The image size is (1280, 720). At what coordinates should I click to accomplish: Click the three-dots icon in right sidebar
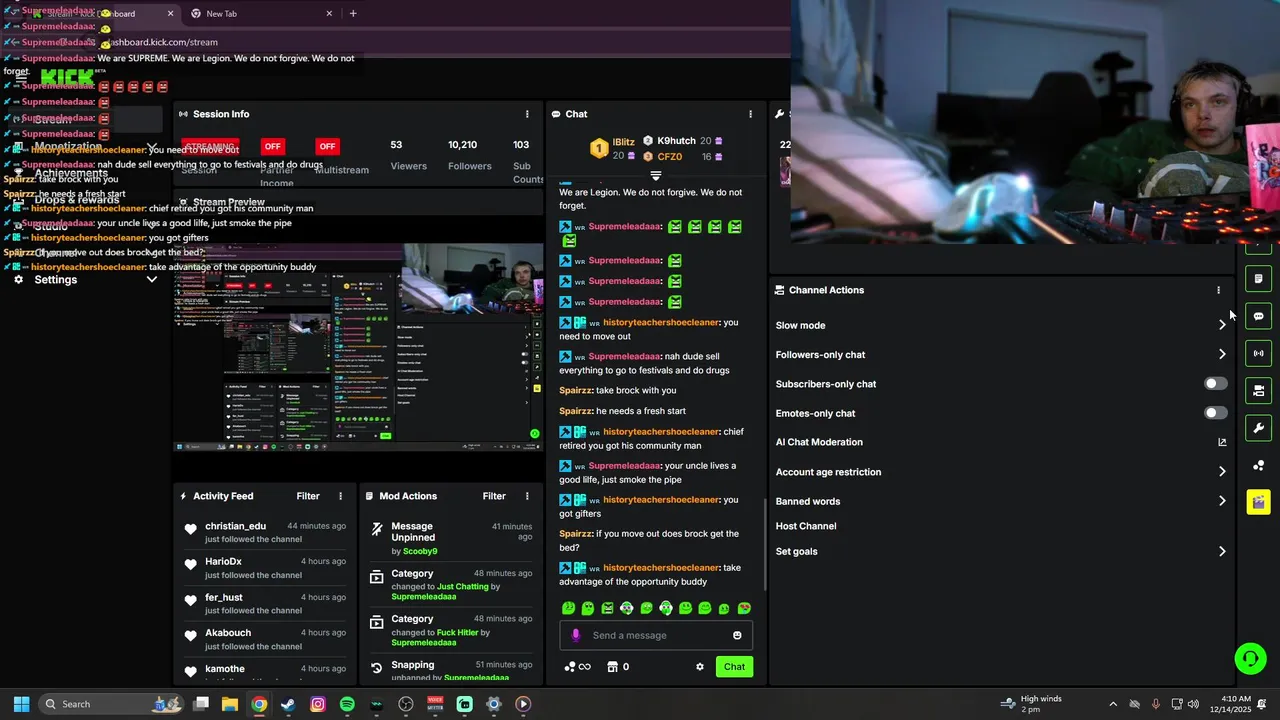tap(1258, 465)
